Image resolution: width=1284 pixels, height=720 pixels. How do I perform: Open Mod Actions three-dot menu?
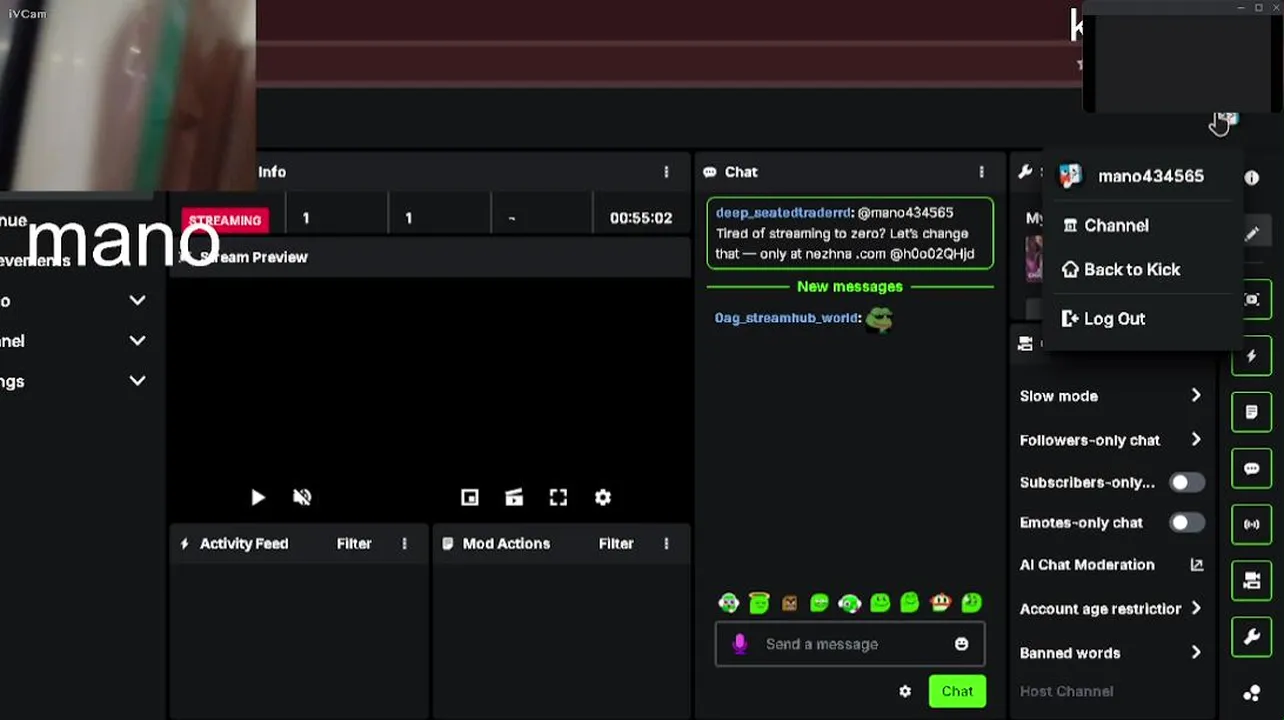(666, 544)
